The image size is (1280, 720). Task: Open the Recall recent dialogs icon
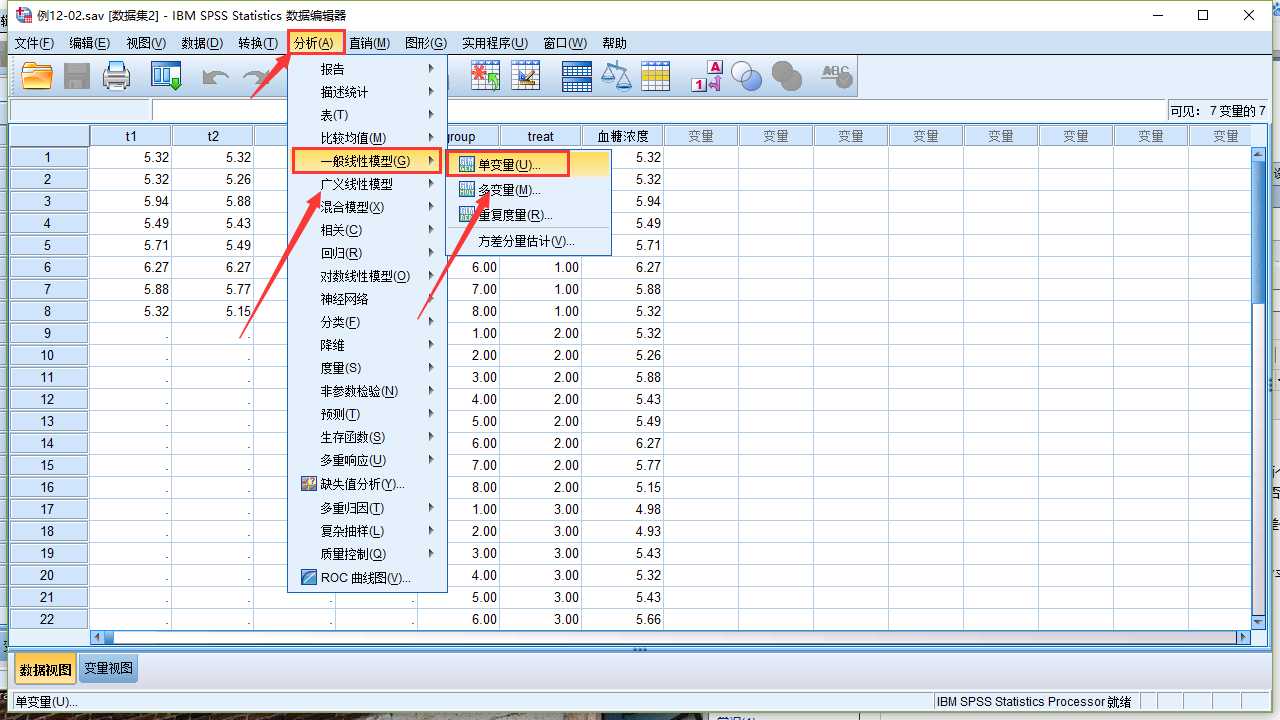point(166,77)
